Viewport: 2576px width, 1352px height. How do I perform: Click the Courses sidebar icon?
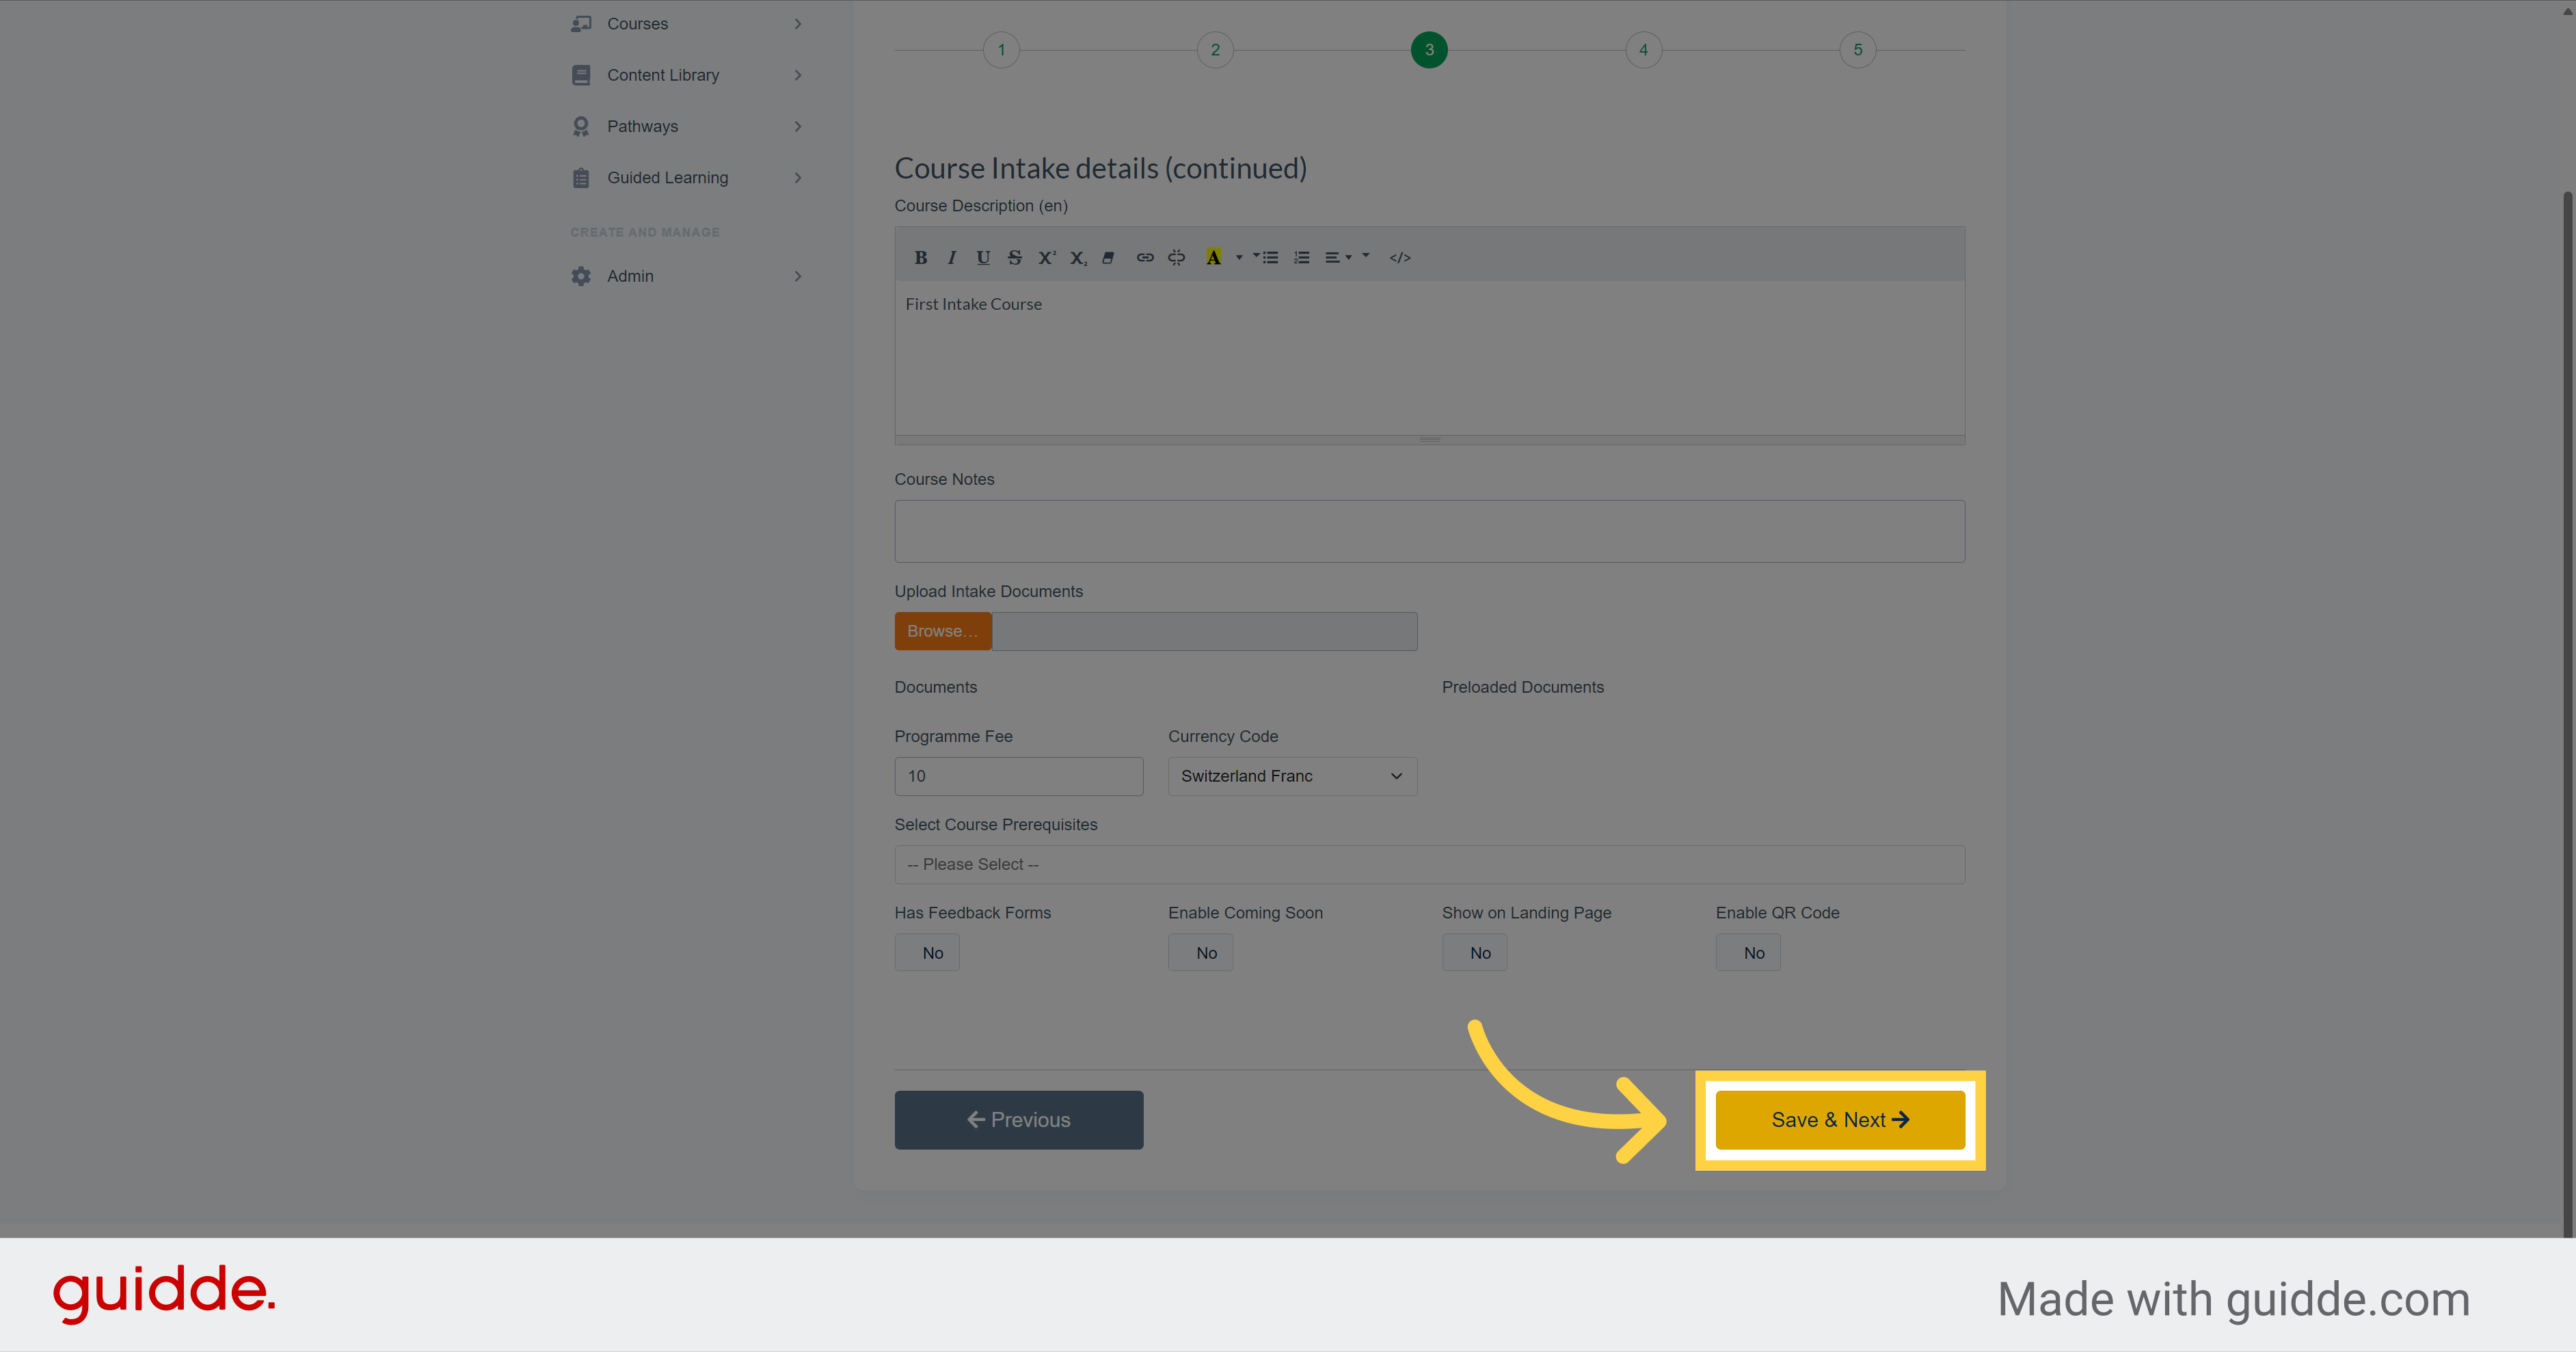pos(581,23)
